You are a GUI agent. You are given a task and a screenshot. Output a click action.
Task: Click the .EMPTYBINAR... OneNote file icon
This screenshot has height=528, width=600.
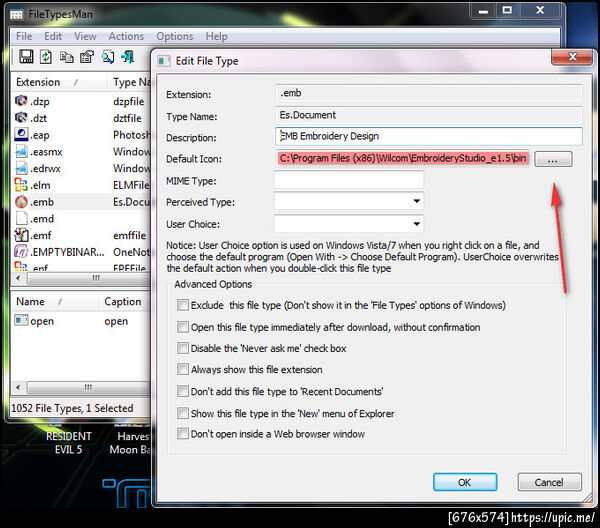pos(21,252)
